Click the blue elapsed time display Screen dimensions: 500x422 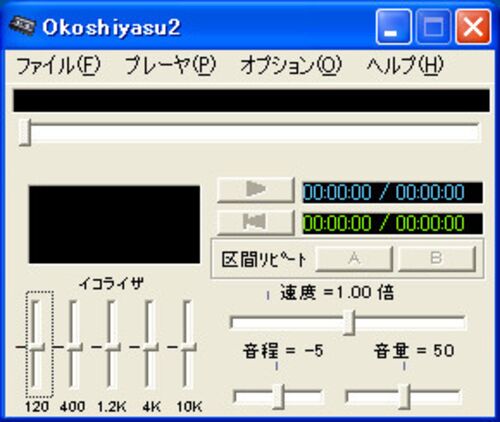pyautogui.click(x=392, y=192)
